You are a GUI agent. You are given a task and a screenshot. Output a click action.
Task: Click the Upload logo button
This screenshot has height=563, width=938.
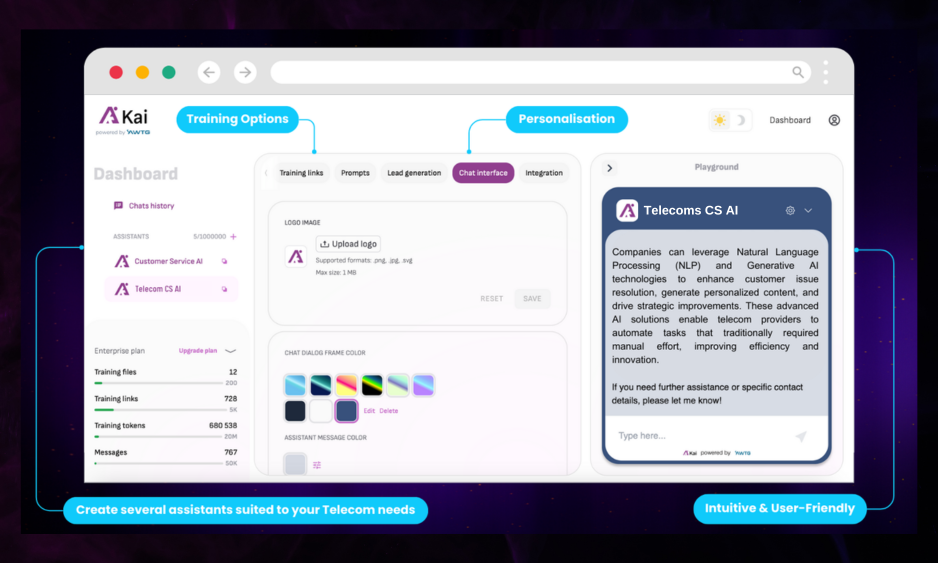(x=348, y=244)
